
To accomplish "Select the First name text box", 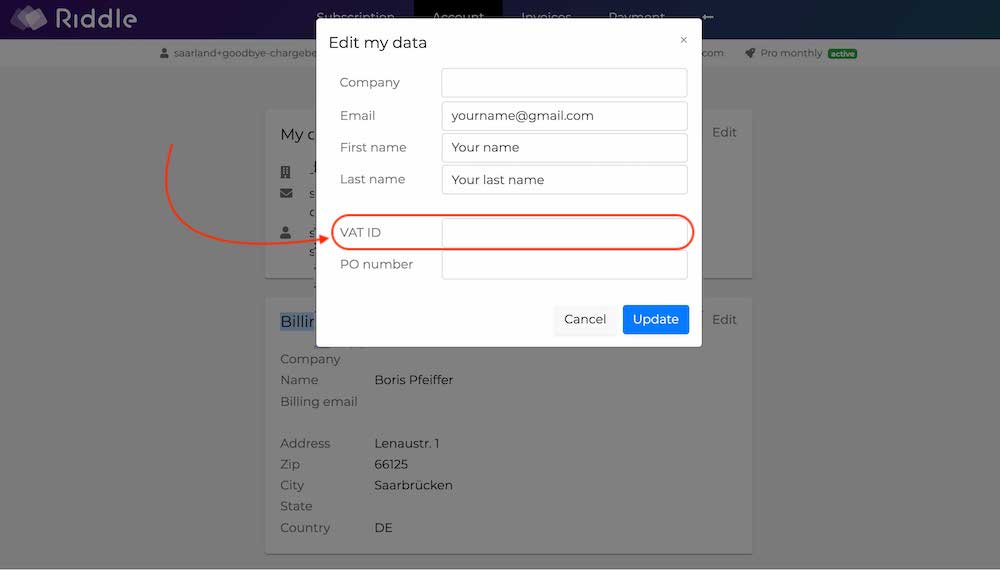I will click(564, 148).
